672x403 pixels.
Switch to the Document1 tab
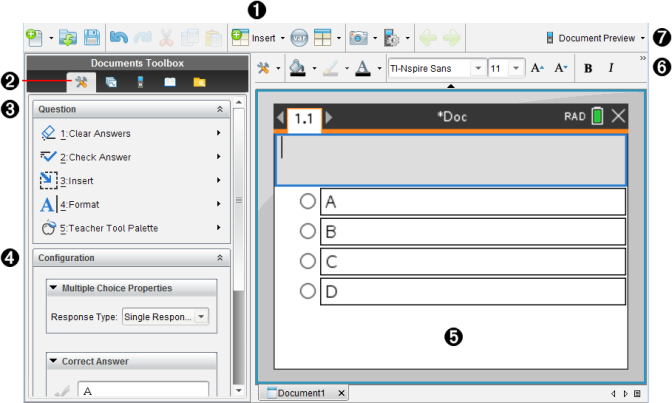coord(298,393)
